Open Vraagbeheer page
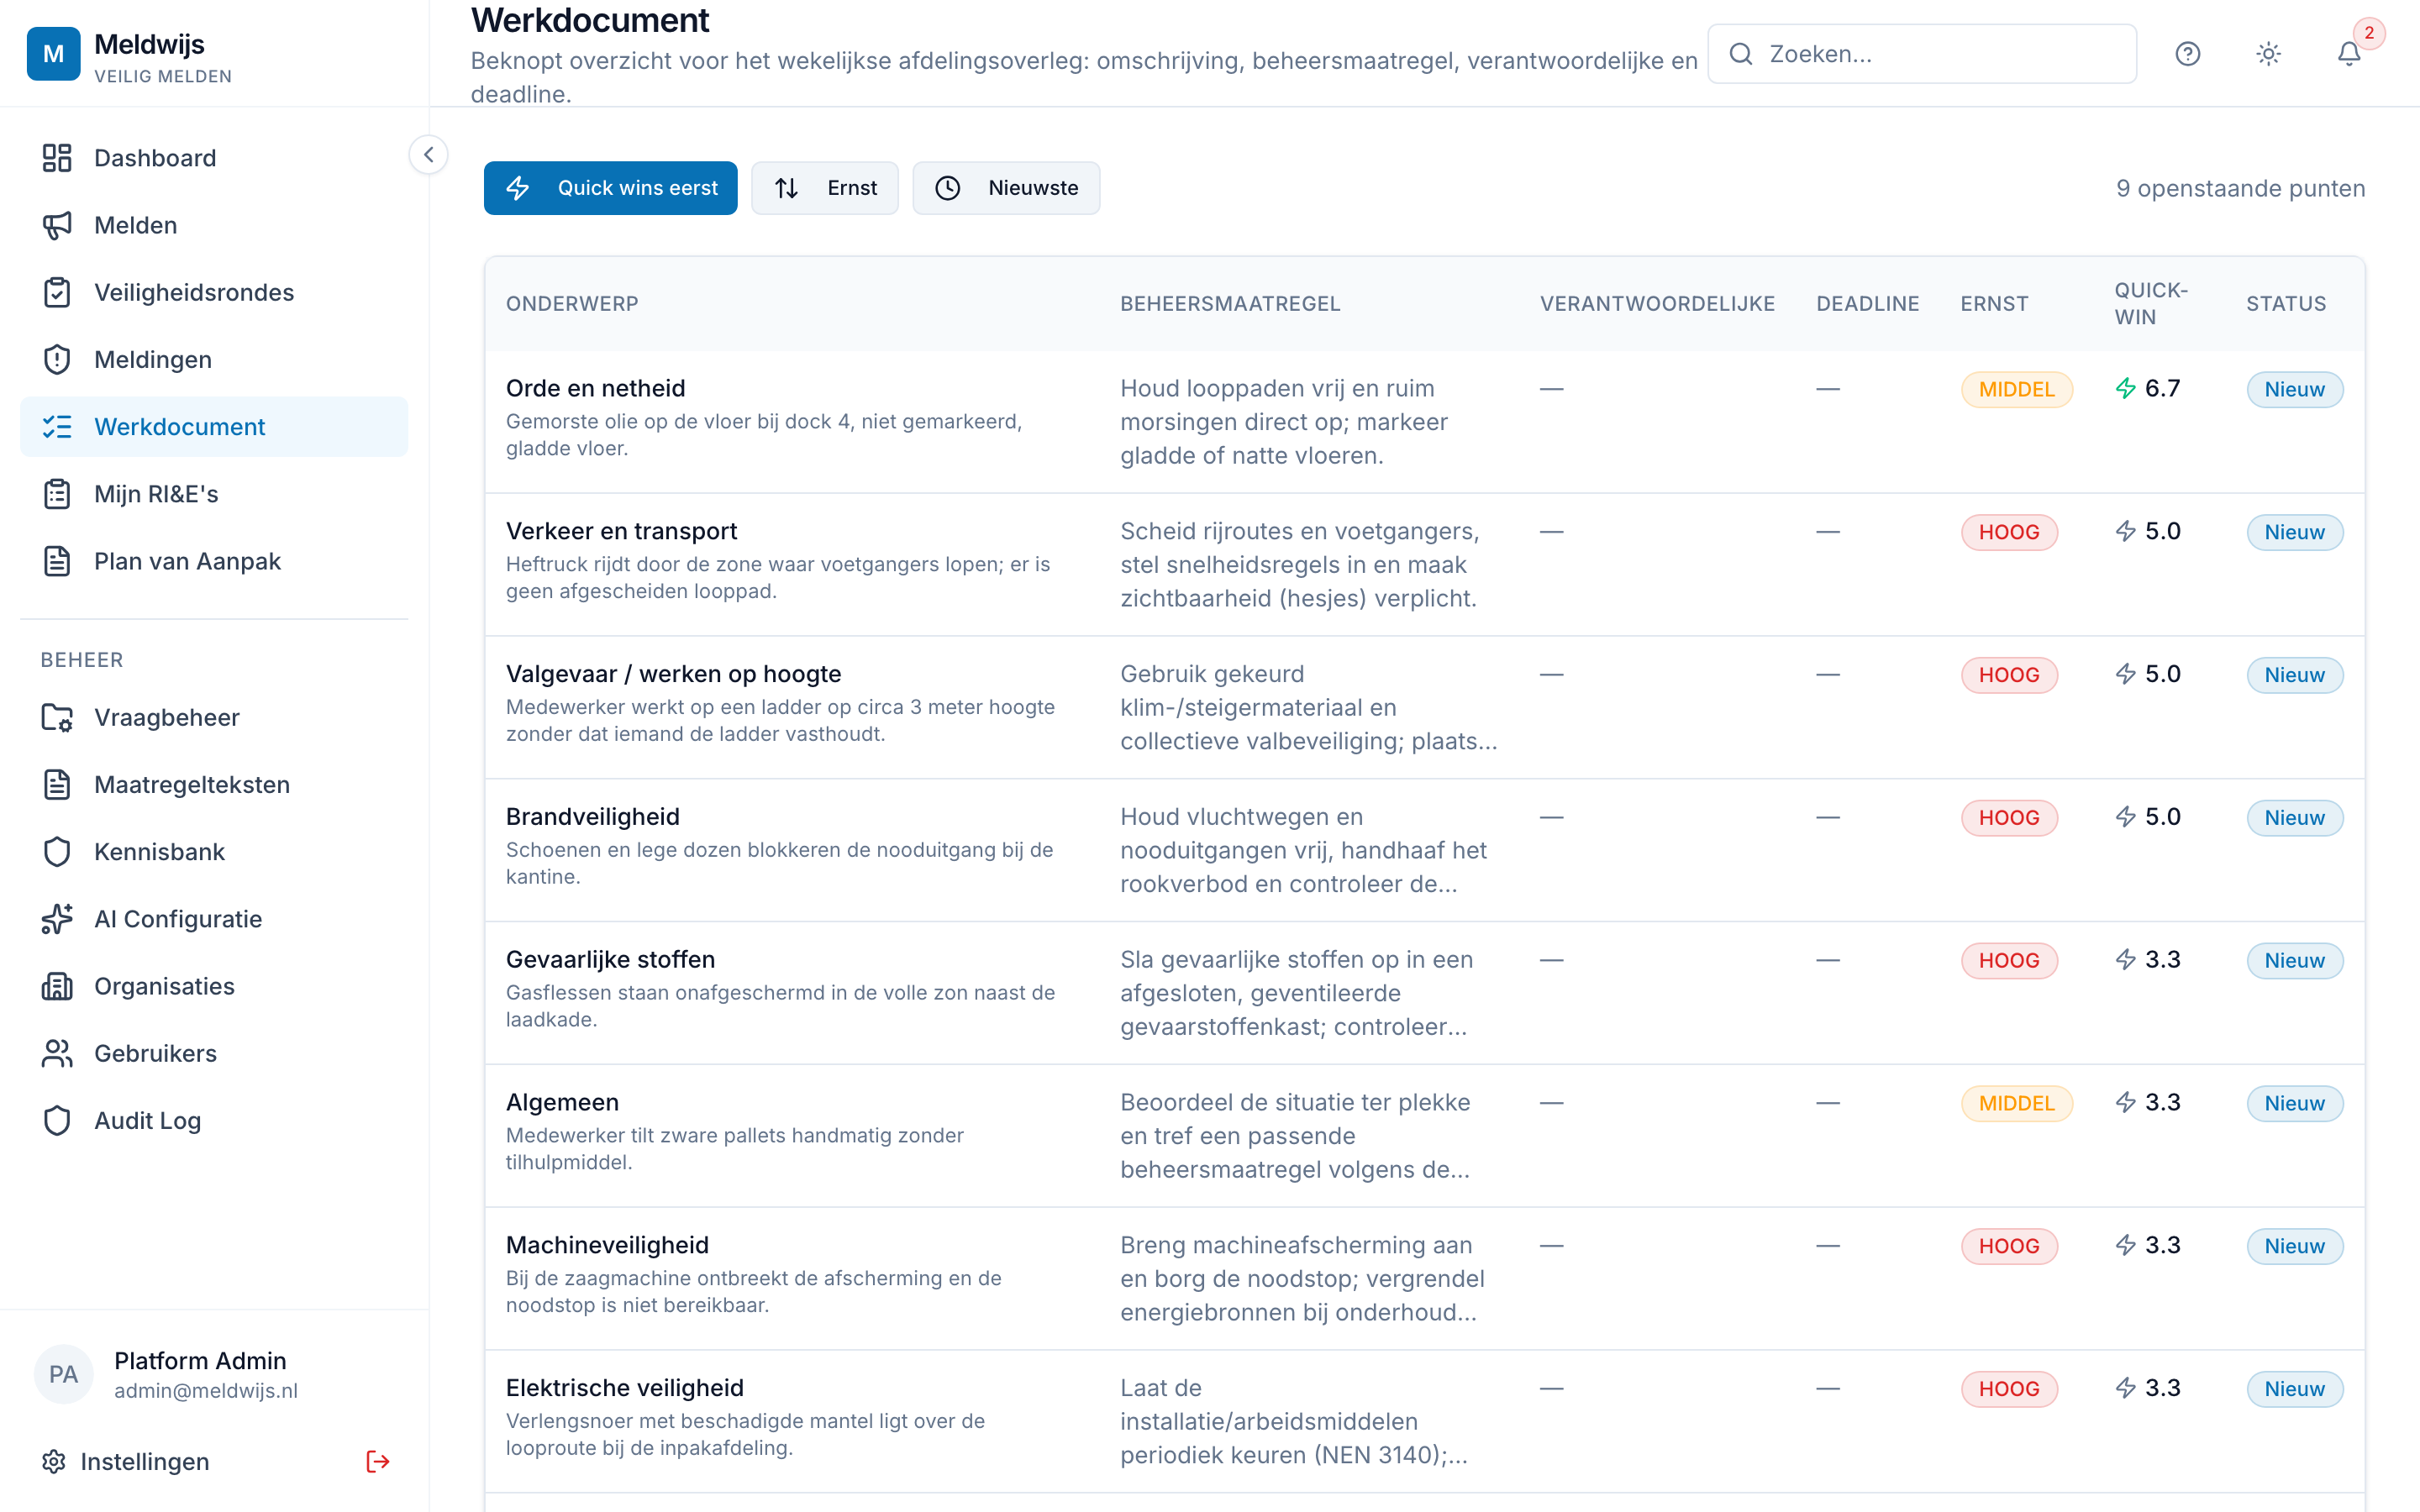This screenshot has height=1512, width=2420. click(214, 718)
